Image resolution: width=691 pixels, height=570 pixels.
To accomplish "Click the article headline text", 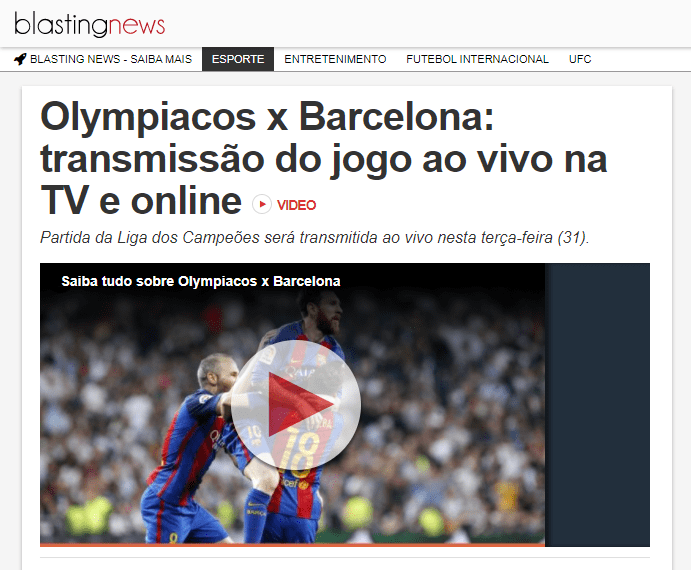I will coord(324,159).
